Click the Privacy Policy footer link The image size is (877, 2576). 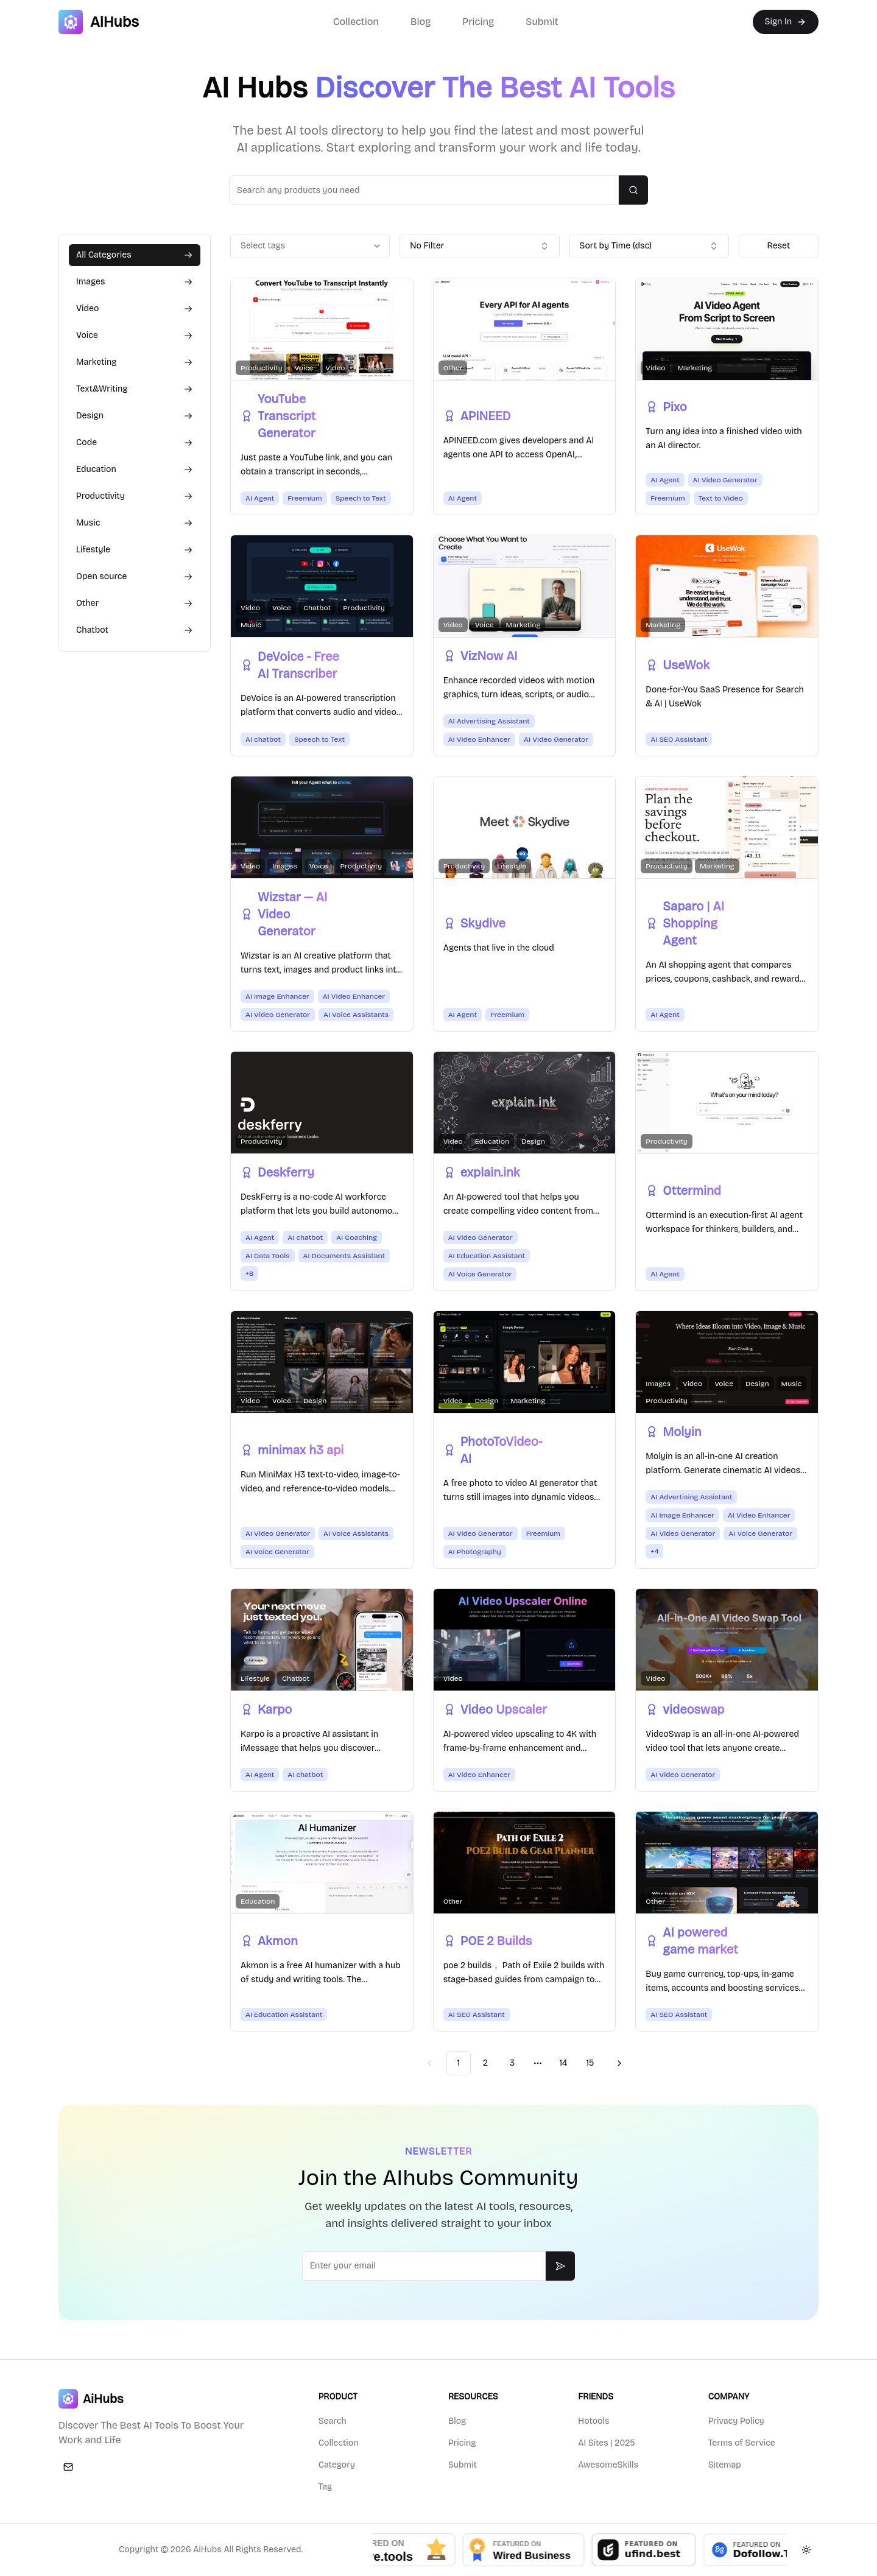736,2421
